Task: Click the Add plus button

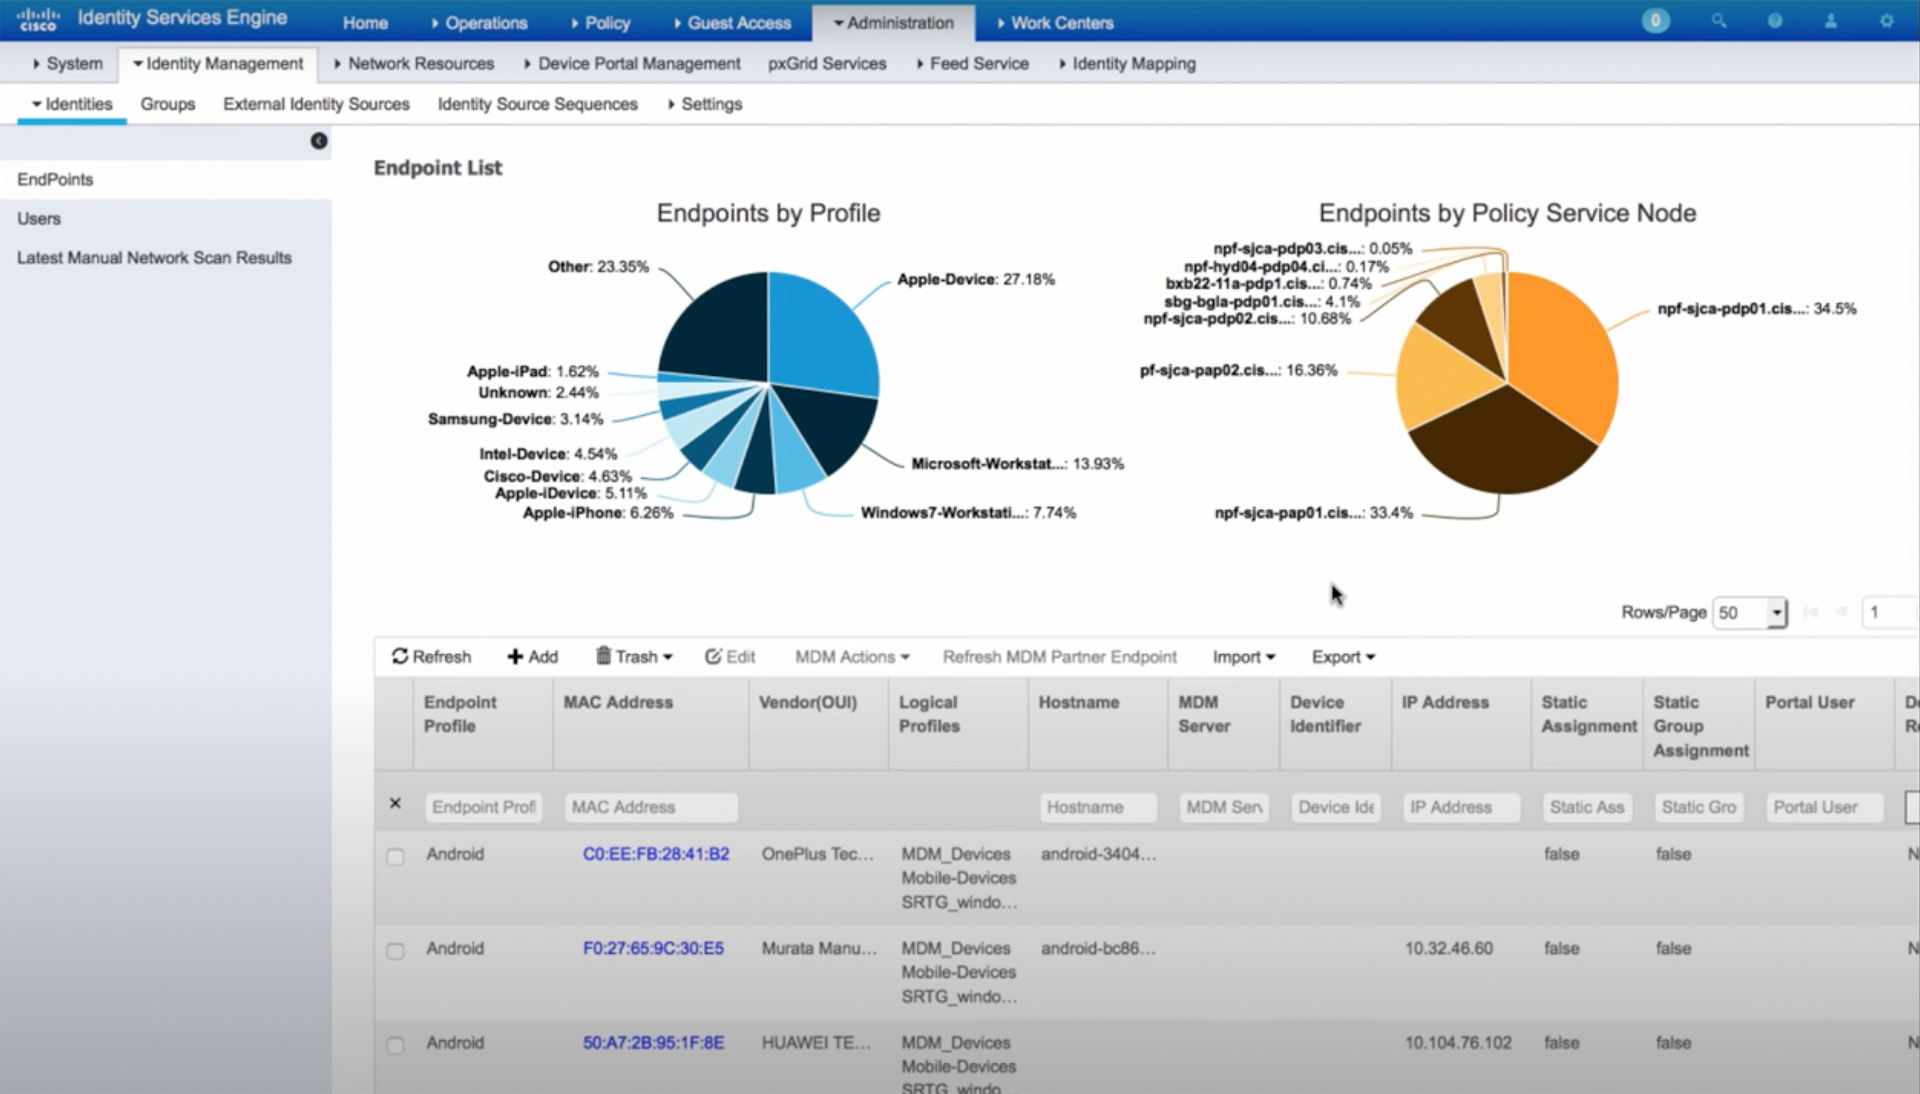Action: [532, 656]
